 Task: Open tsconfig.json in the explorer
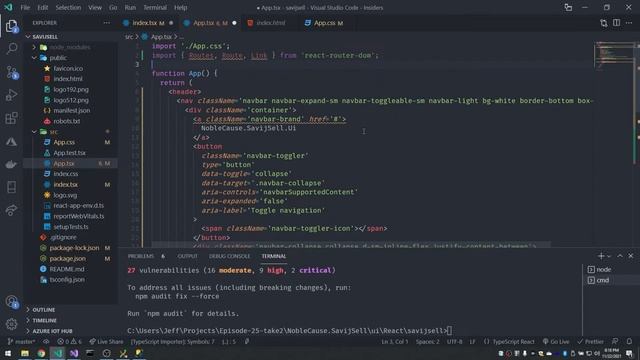[x=67, y=280]
